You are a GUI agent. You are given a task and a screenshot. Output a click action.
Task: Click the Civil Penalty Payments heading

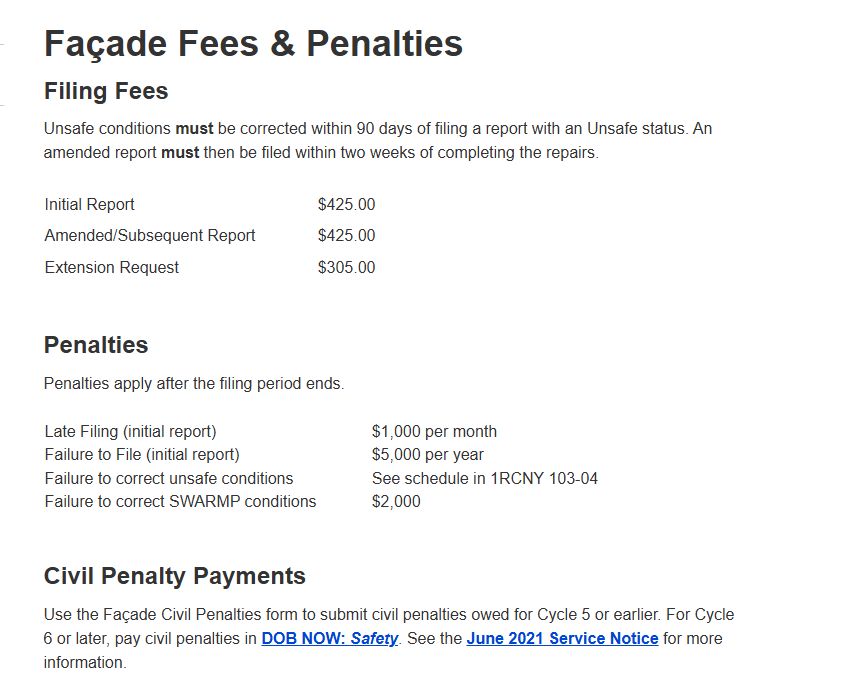pyautogui.click(x=174, y=576)
